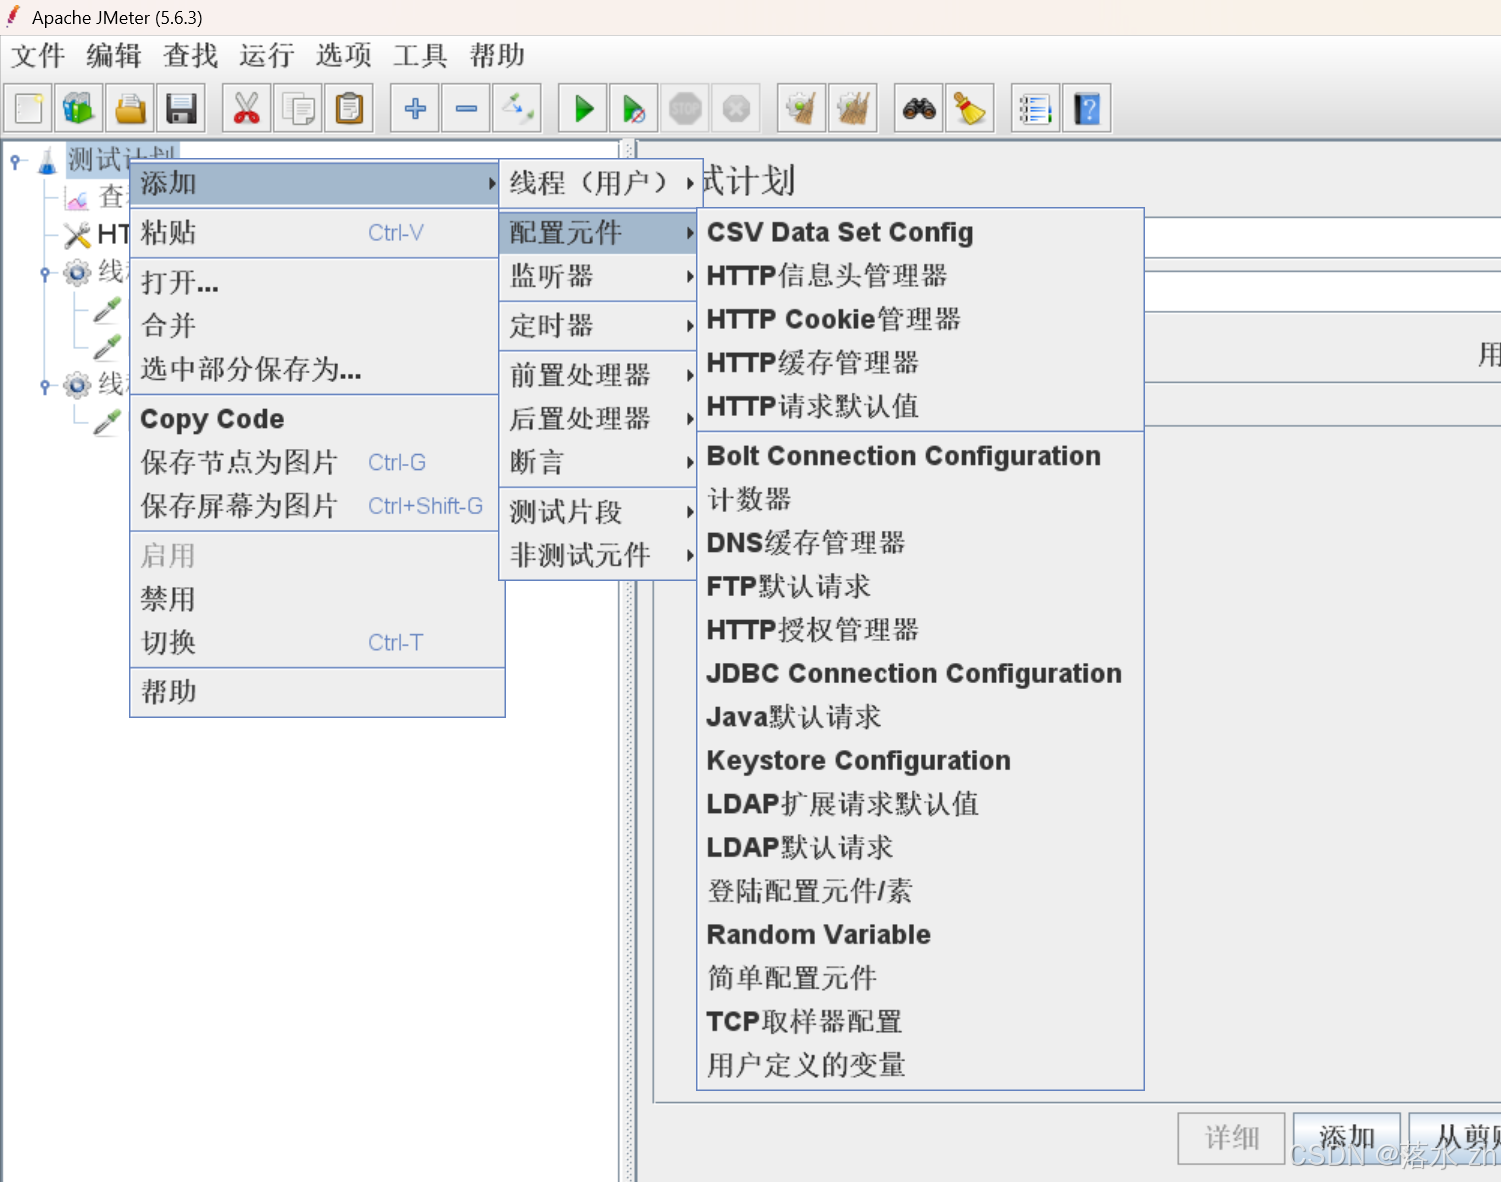Screen dimensions: 1501x1182
Task: Open the 工具 menu
Action: (x=420, y=55)
